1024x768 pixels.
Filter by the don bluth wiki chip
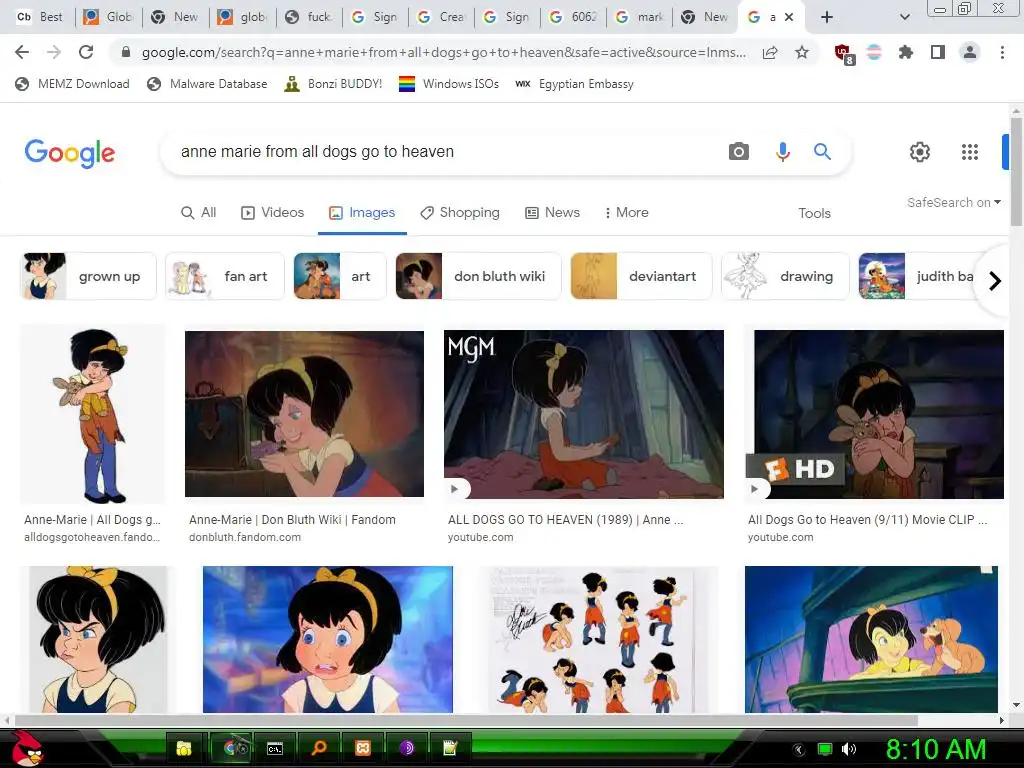click(x=478, y=276)
